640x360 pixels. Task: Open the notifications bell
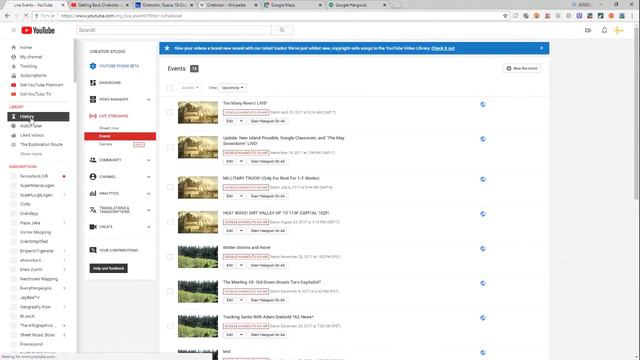(604, 30)
